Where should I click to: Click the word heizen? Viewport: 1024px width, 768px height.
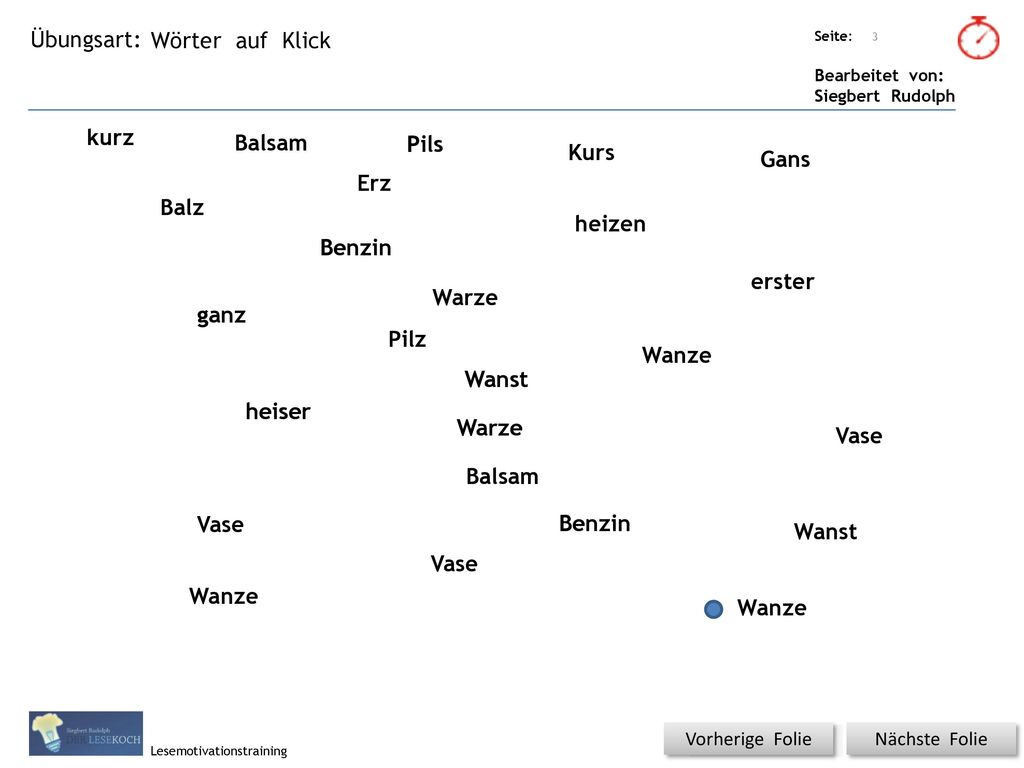610,223
